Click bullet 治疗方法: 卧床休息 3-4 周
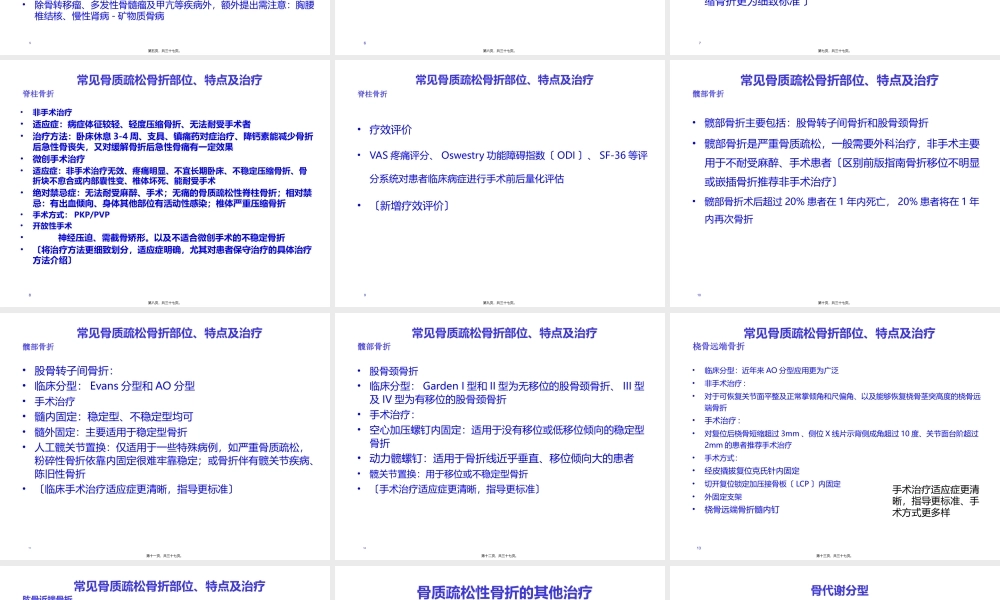1000x600 pixels. tap(173, 141)
